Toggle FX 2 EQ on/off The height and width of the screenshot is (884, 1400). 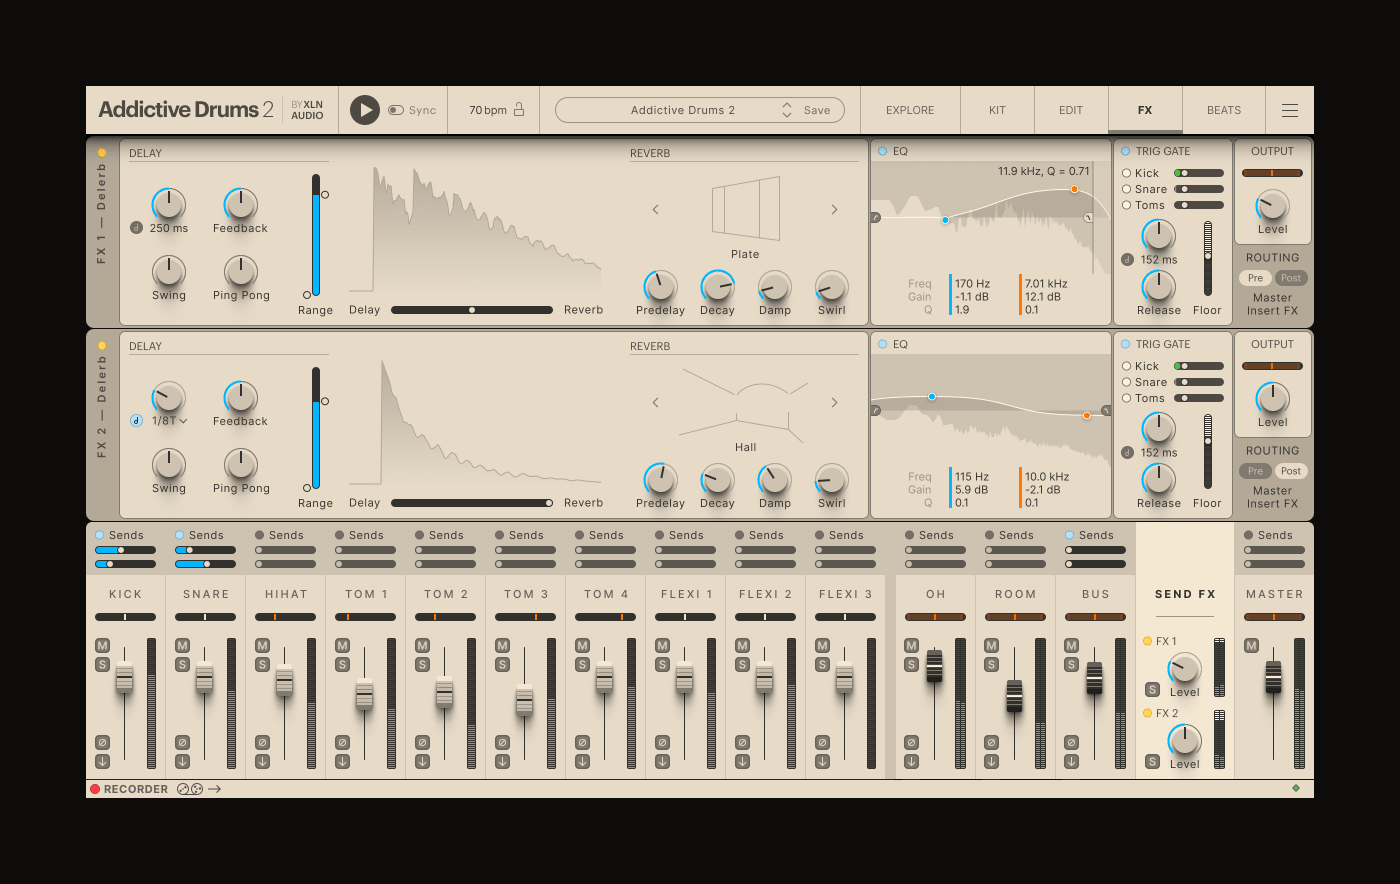coord(882,345)
